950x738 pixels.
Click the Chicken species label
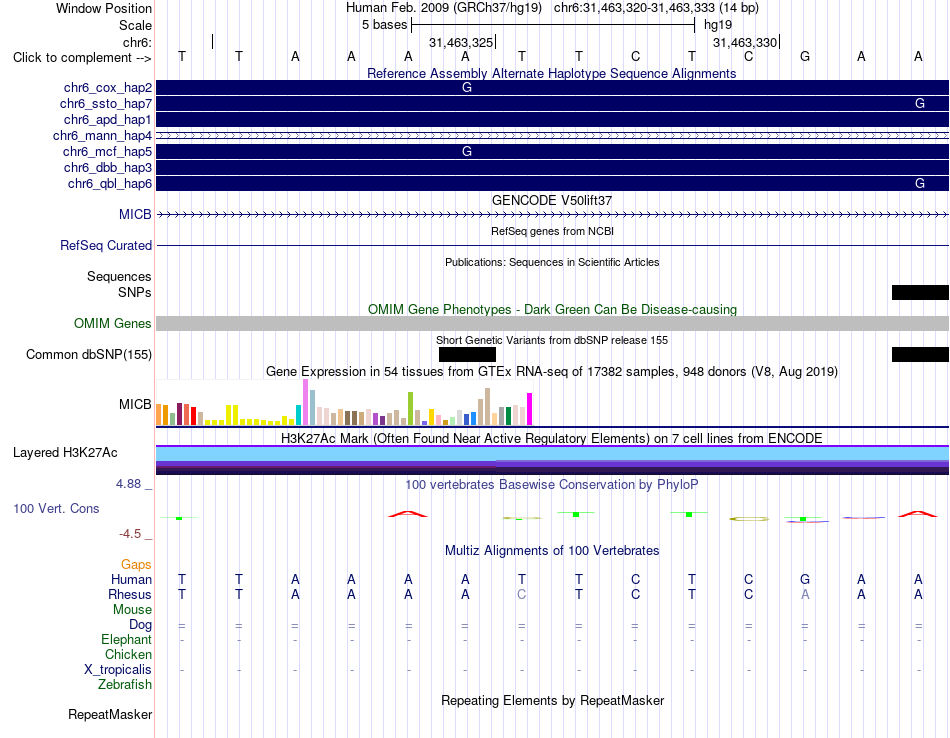tap(128, 654)
